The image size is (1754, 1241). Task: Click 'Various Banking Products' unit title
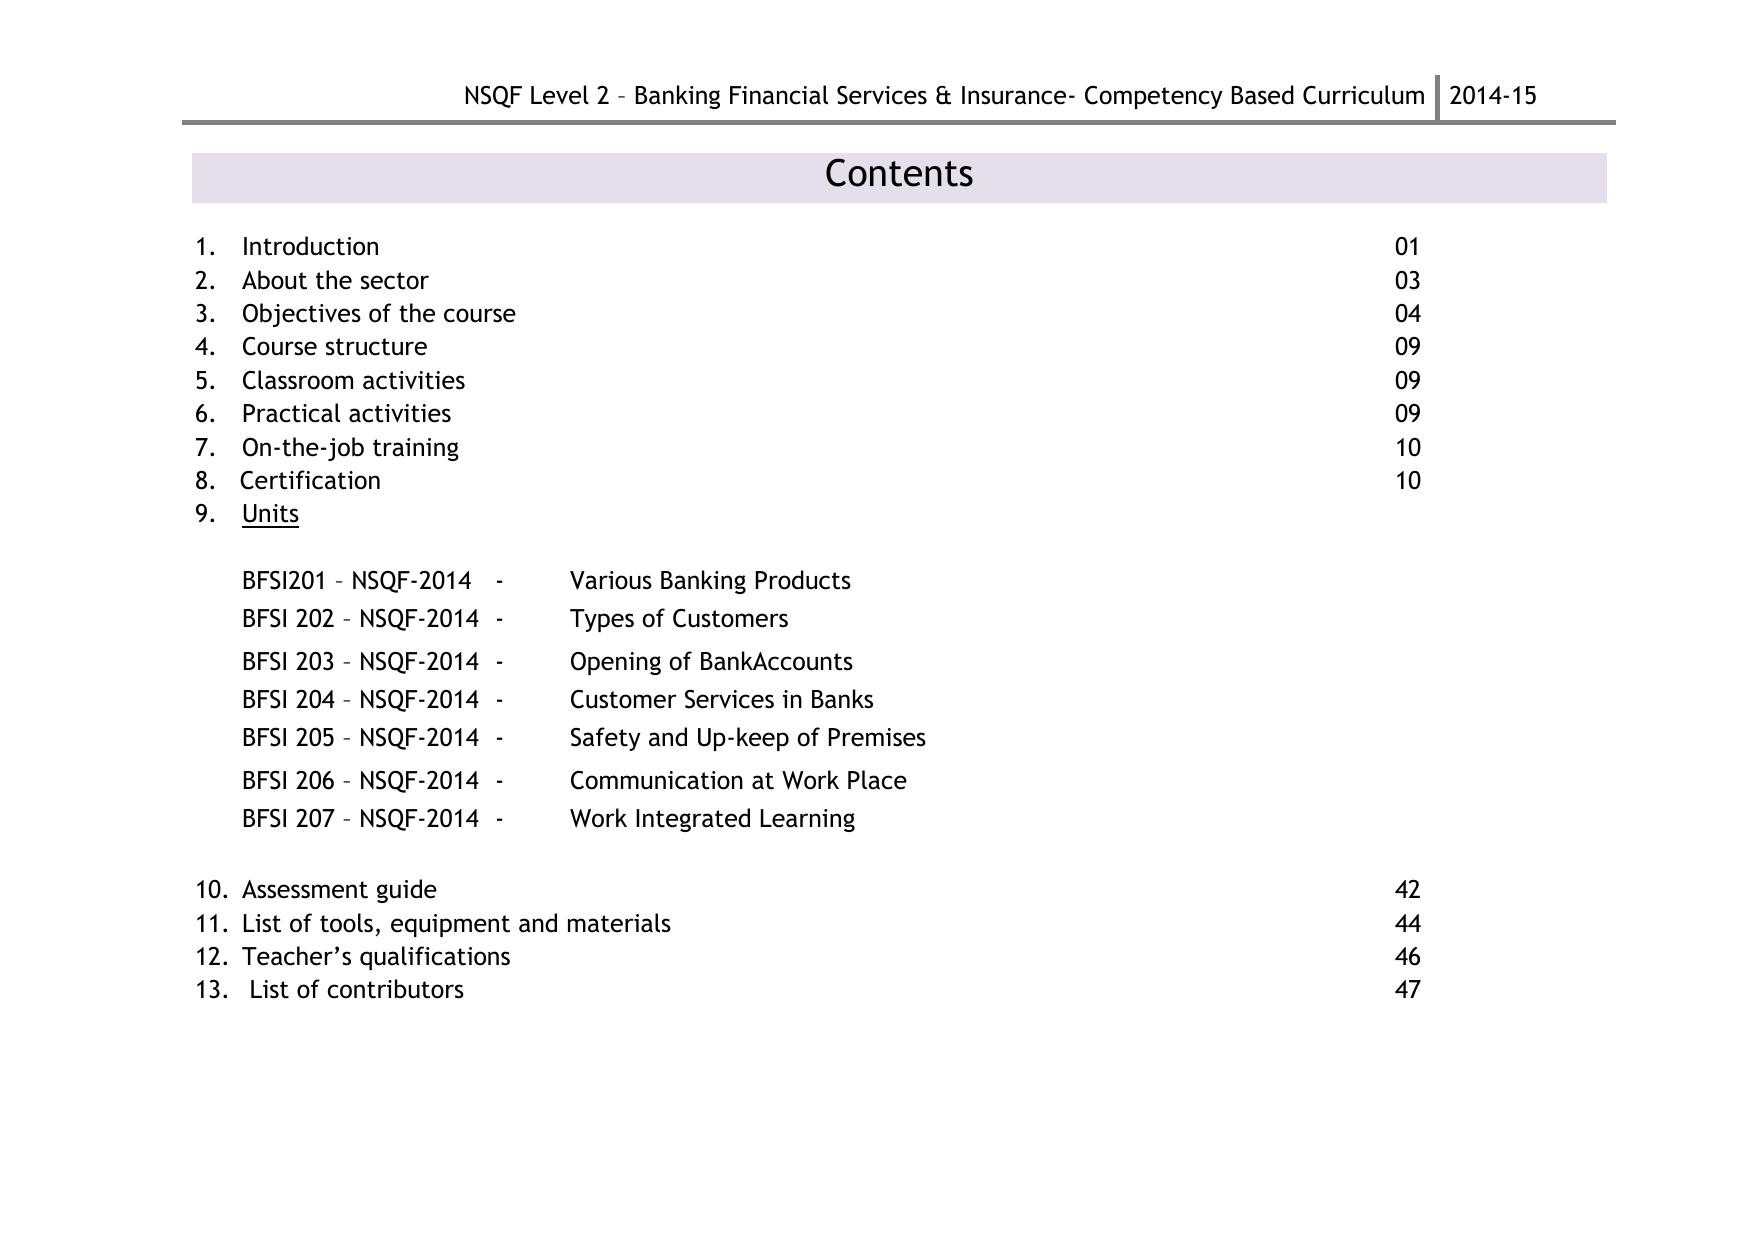[710, 581]
